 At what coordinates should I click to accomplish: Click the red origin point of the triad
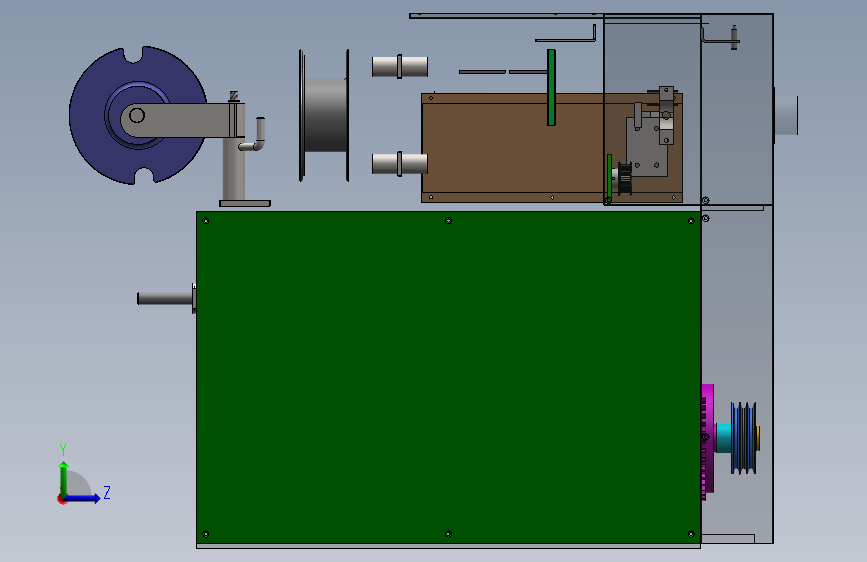click(x=61, y=499)
